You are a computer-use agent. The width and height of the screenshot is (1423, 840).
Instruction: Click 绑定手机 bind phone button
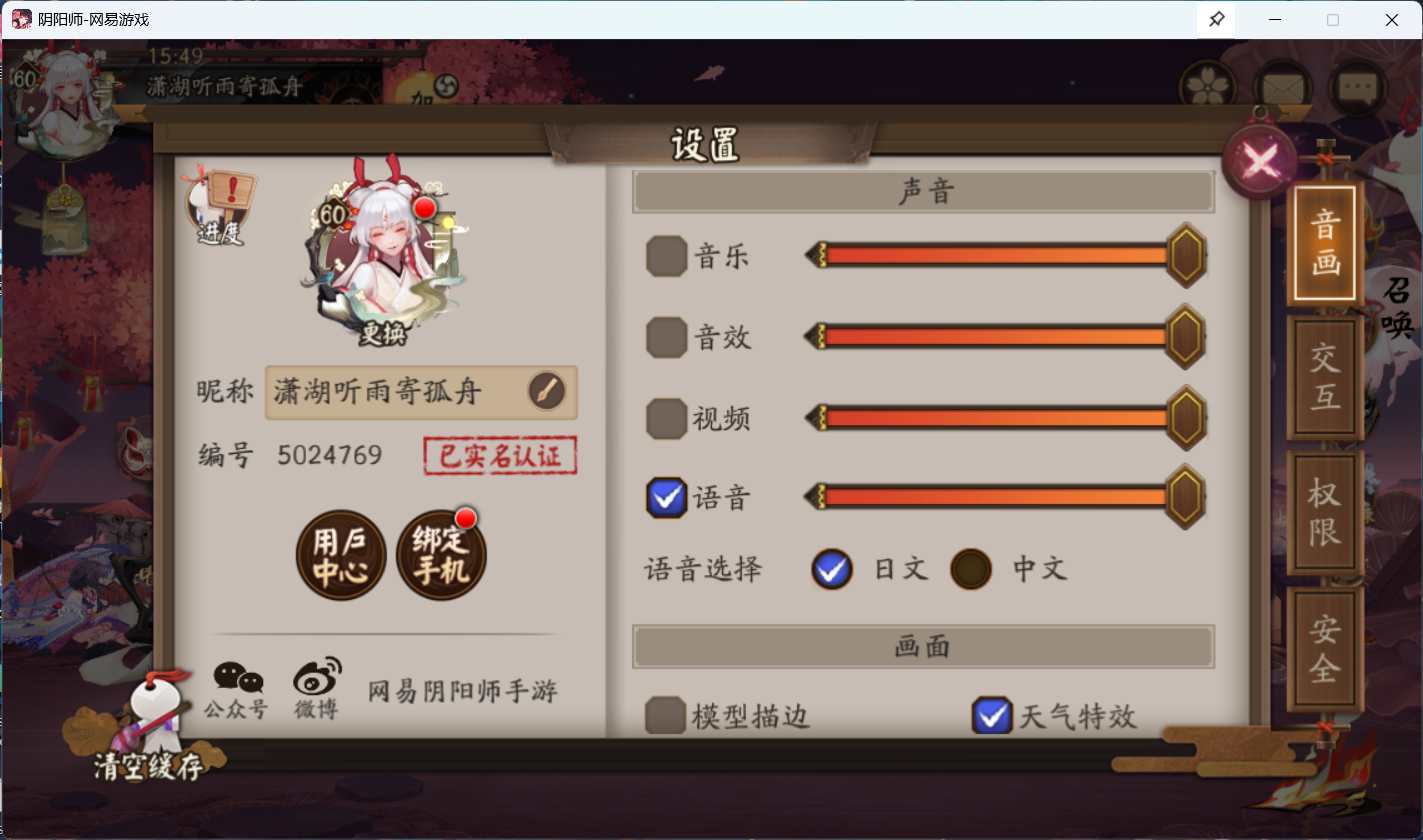tap(441, 556)
